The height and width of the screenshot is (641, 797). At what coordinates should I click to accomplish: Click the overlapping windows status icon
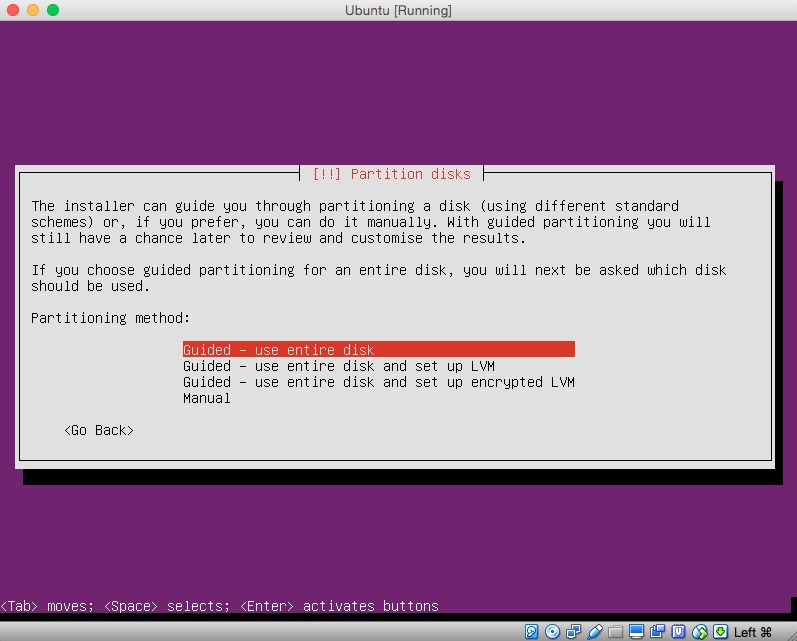[657, 632]
